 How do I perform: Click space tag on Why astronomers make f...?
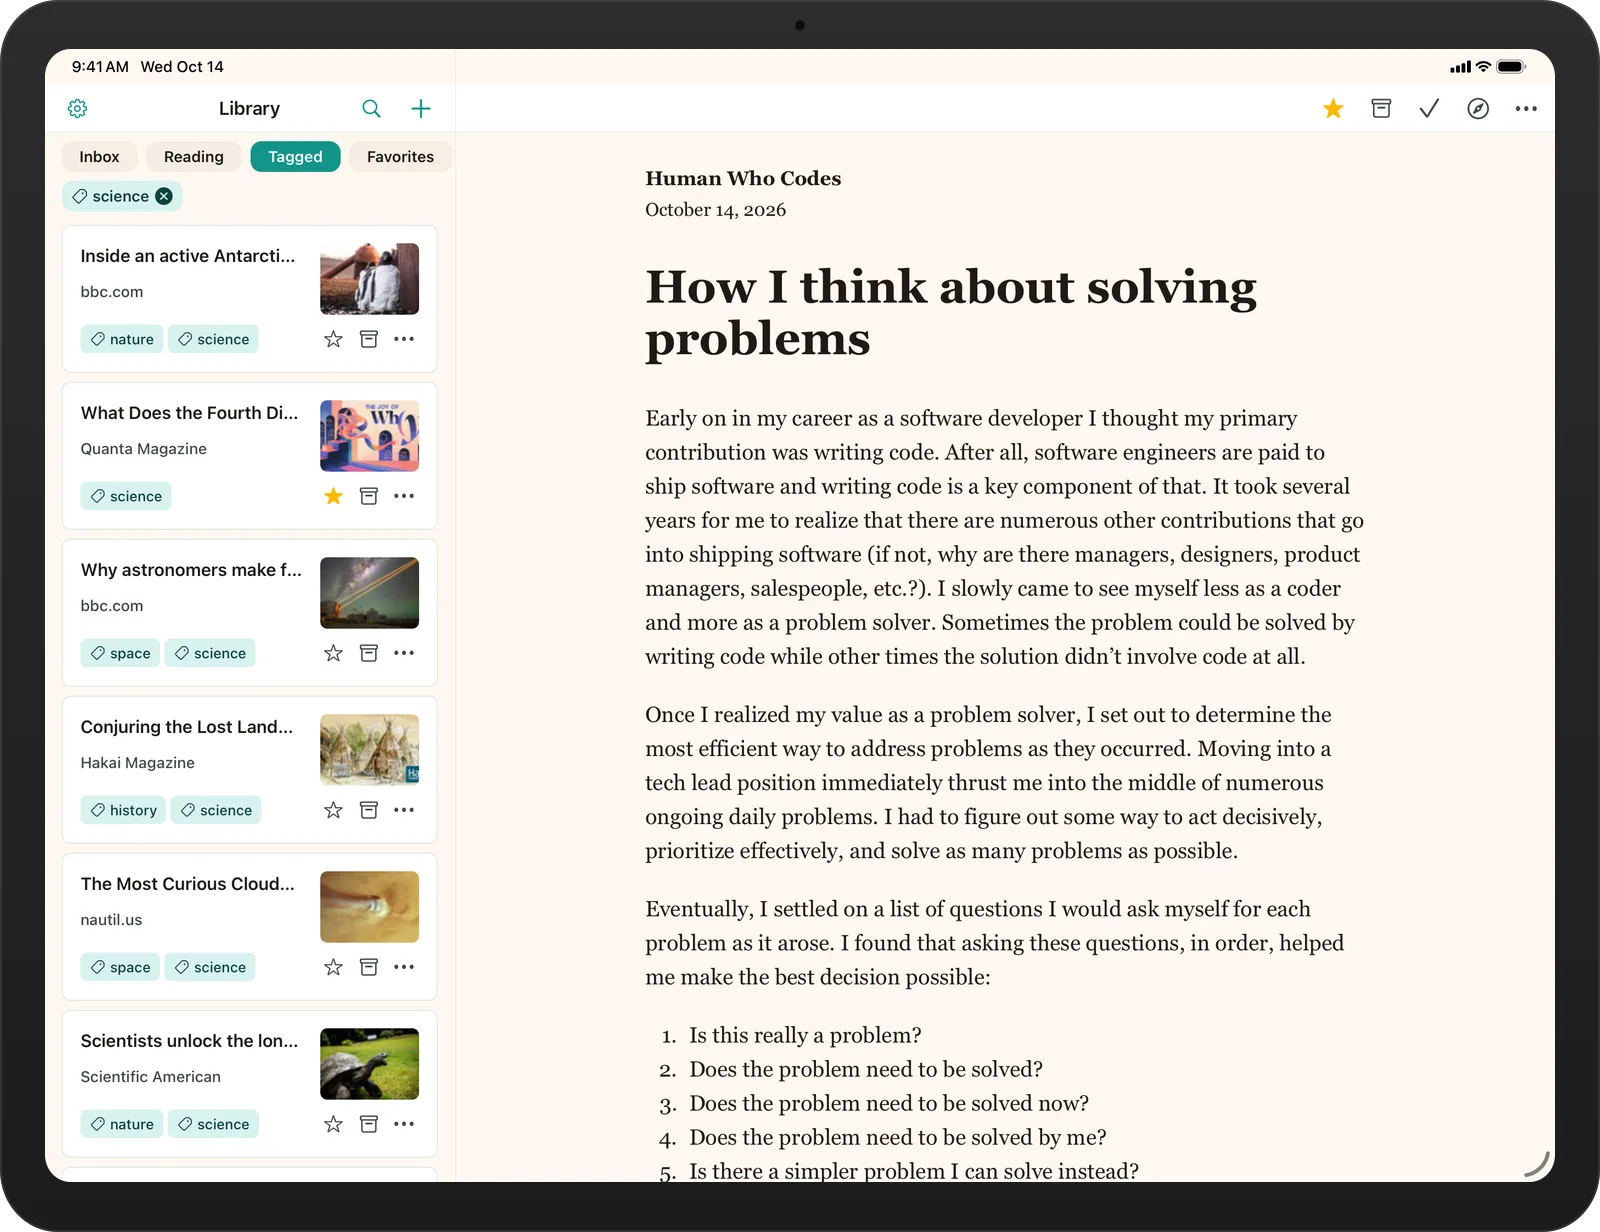point(120,653)
